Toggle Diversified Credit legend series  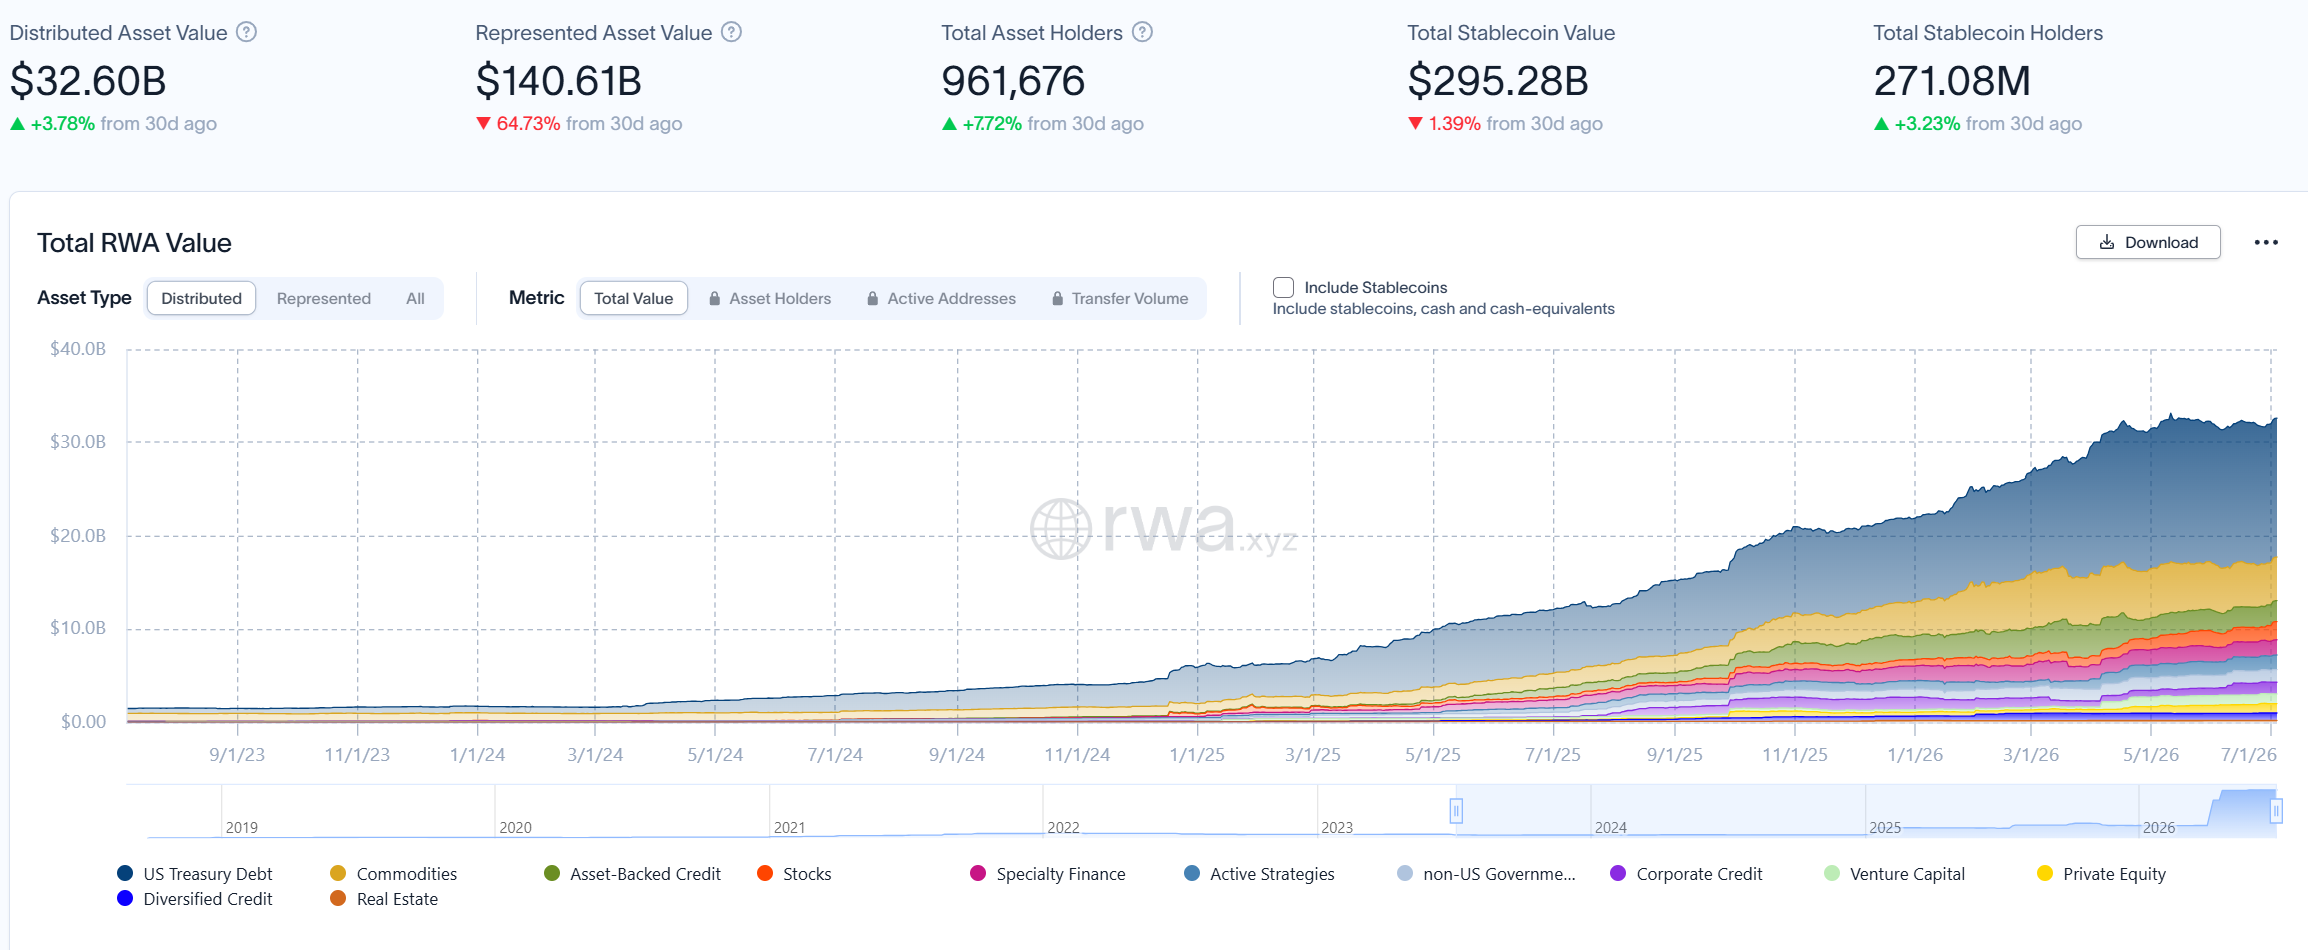pyautogui.click(x=195, y=899)
